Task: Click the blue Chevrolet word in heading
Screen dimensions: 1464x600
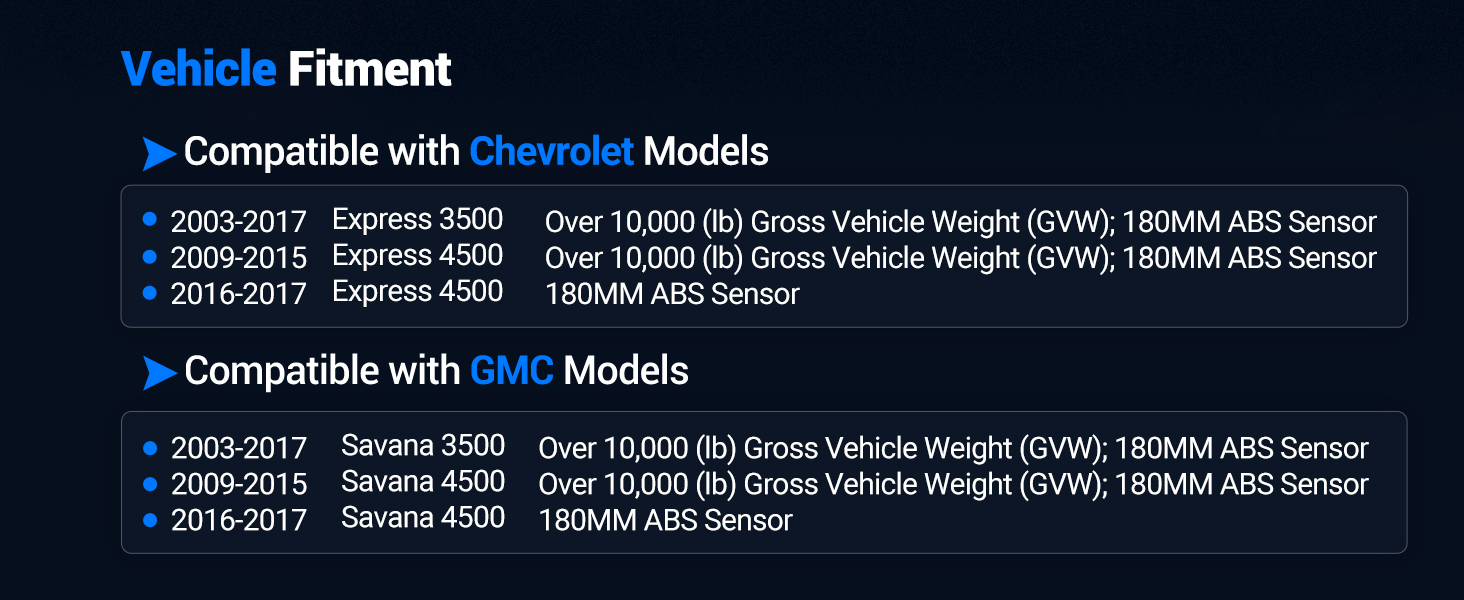Action: click(551, 152)
